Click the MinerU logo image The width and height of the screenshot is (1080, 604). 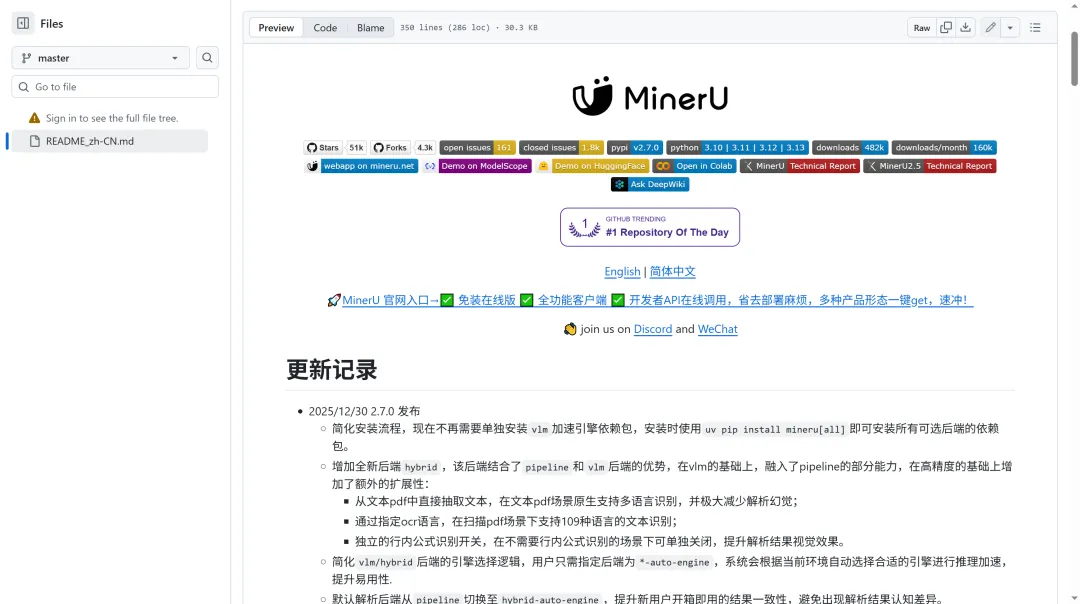pyautogui.click(x=650, y=96)
